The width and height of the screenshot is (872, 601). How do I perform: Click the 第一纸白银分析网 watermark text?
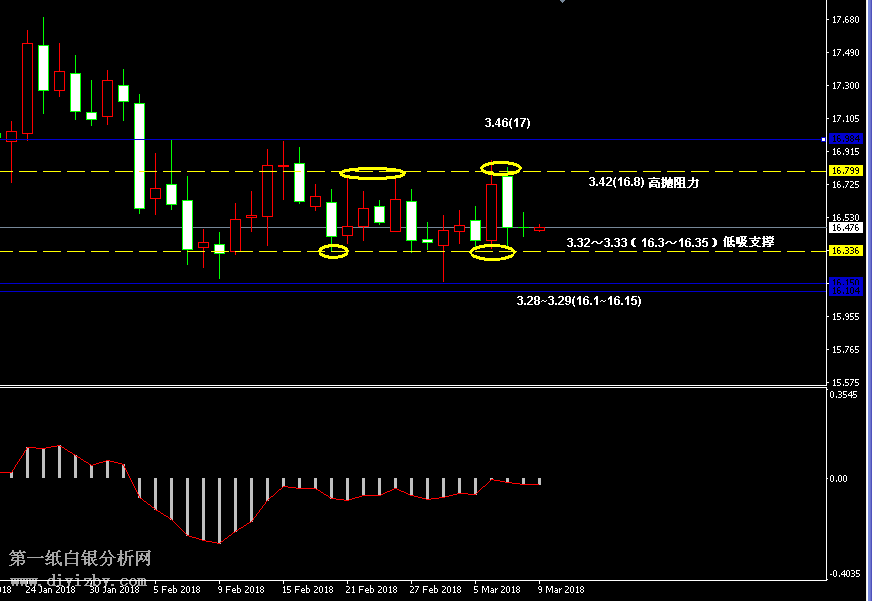[80, 558]
